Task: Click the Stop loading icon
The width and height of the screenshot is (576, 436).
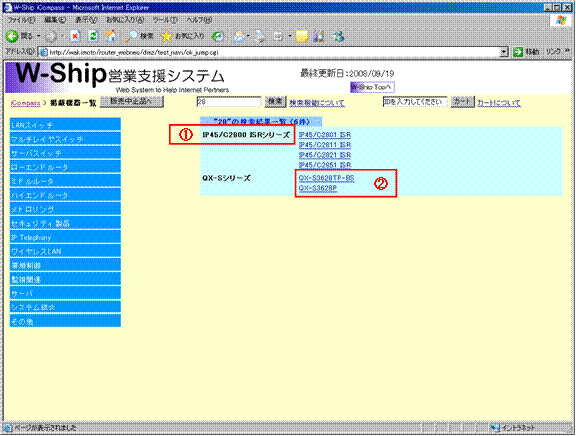Action: coord(75,36)
